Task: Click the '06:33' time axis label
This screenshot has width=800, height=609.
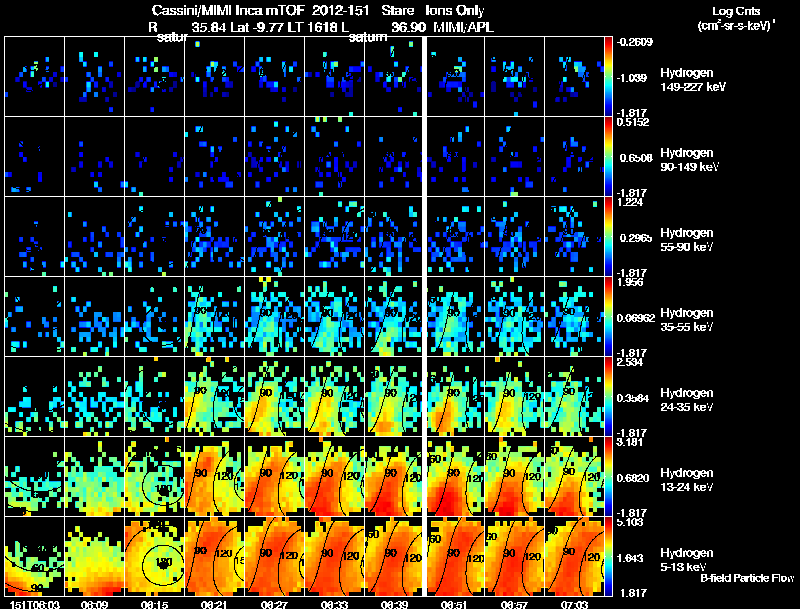Action: point(335,604)
